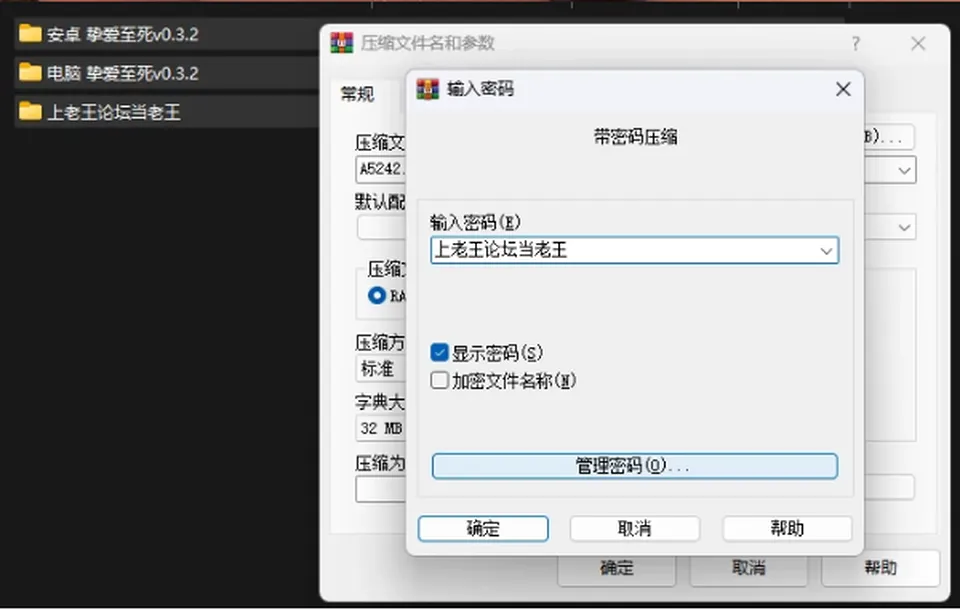This screenshot has height=610, width=960.
Task: Click the question mark help icon
Action: click(x=856, y=43)
